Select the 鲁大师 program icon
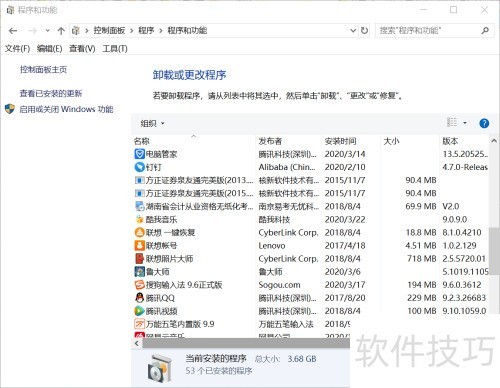 point(139,272)
